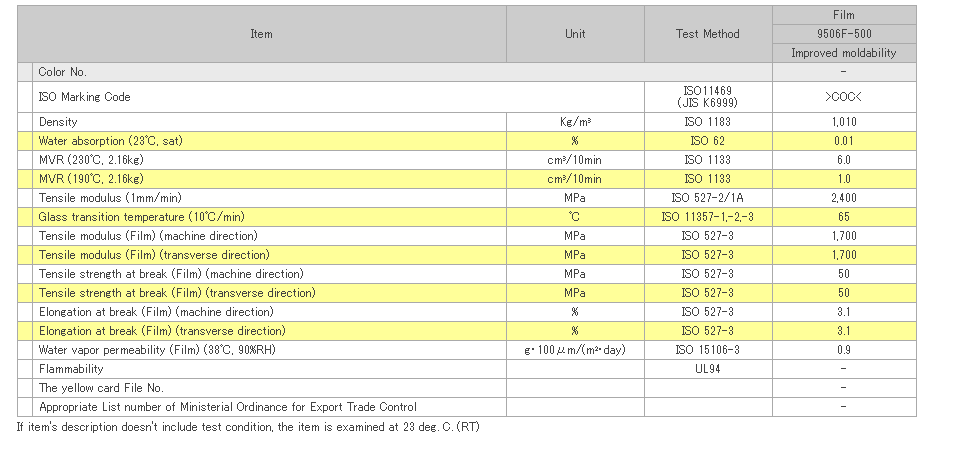
Task: Click the "Item" column header
Action: pos(261,34)
